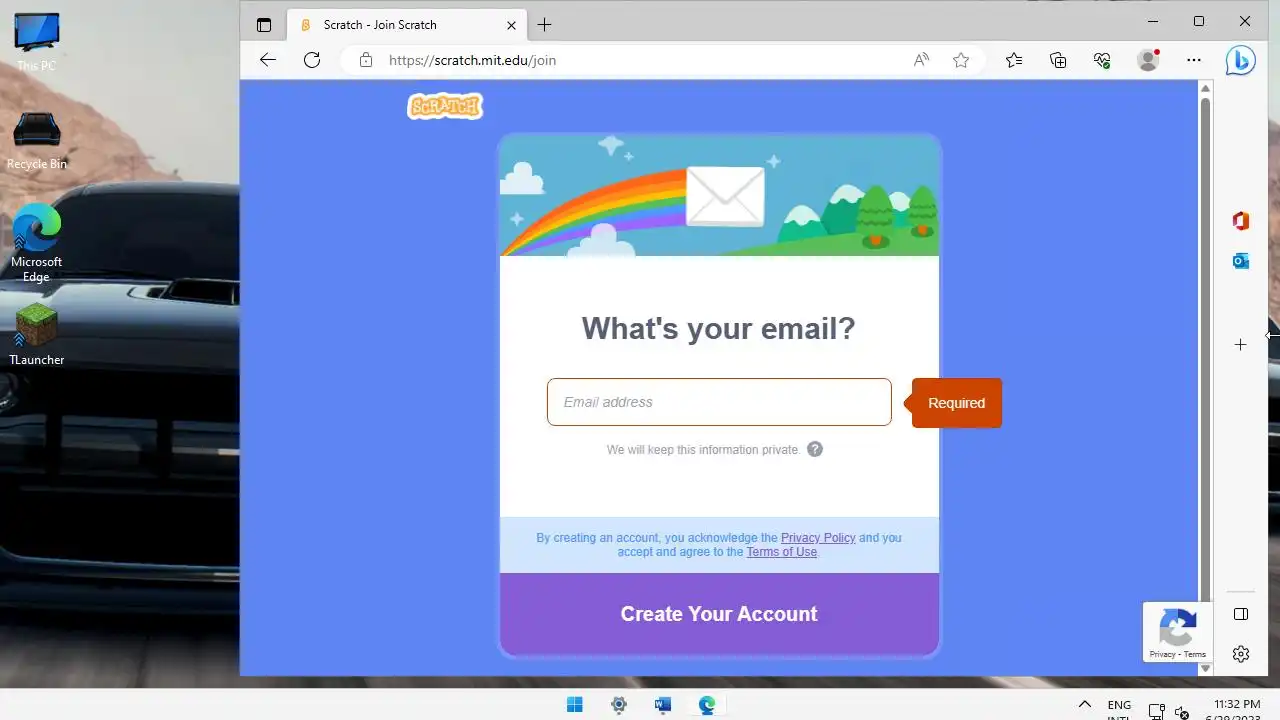Open the Tab actions menu icon

tap(264, 25)
